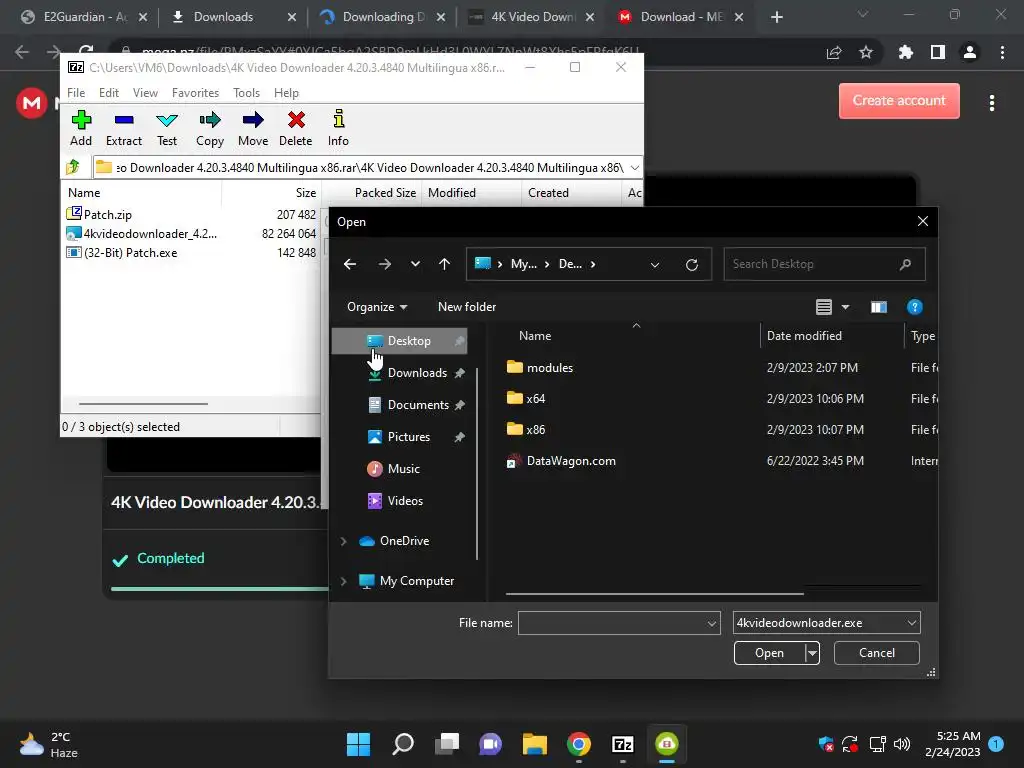
Task: Go up a directory in Open dialog
Action: [445, 264]
